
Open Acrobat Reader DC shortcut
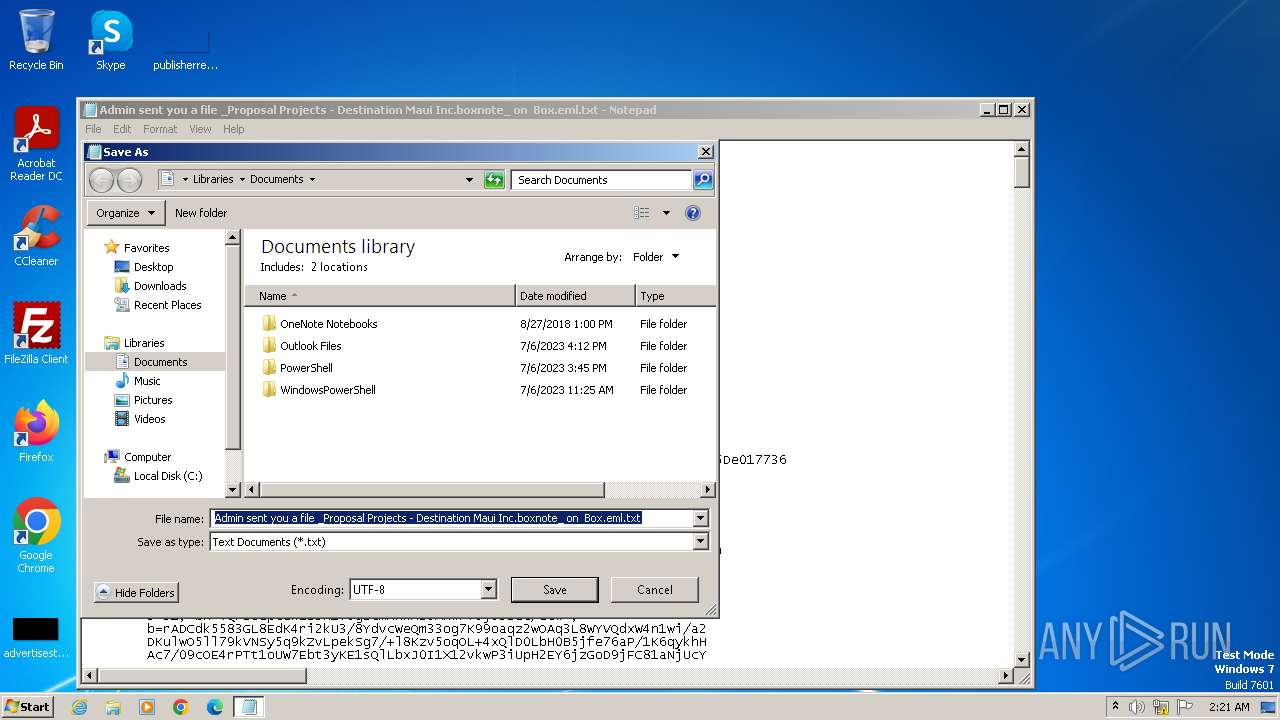pyautogui.click(x=36, y=144)
